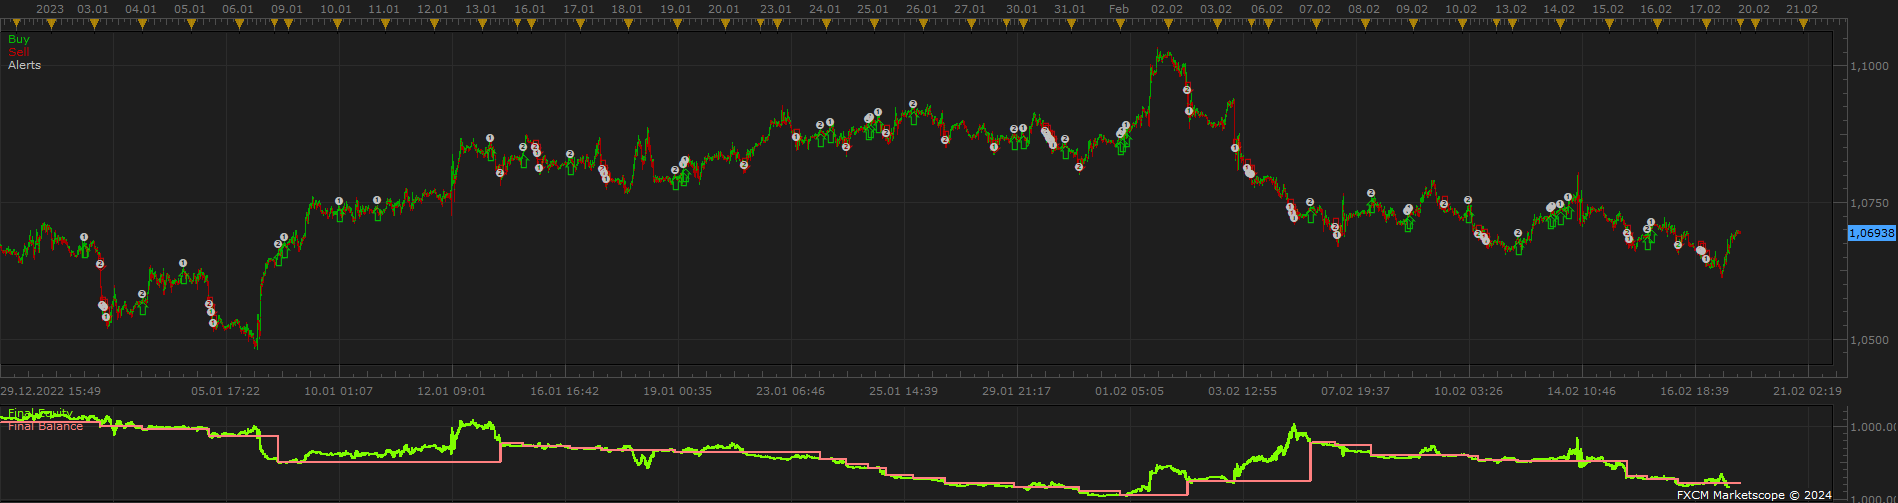Click the day marker triangle under 04.01

[142, 25]
